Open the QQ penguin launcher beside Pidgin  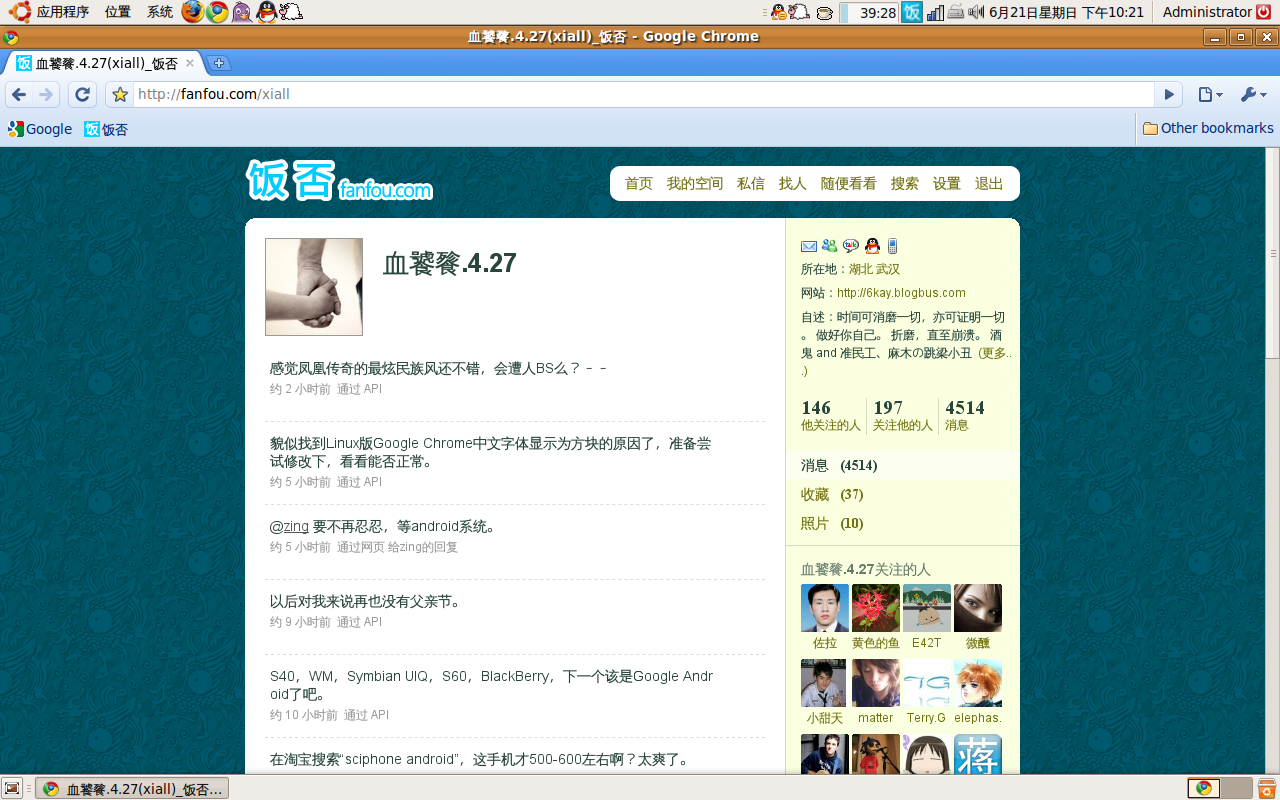click(266, 12)
